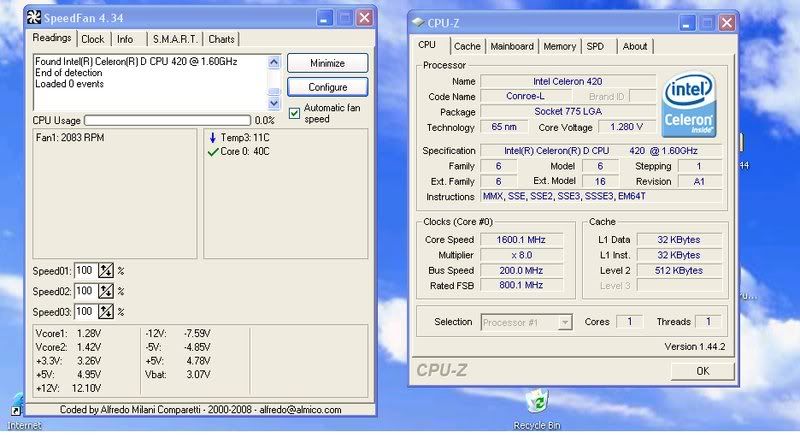
Task: Click the Vbat 3.07V reading
Action: (178, 374)
